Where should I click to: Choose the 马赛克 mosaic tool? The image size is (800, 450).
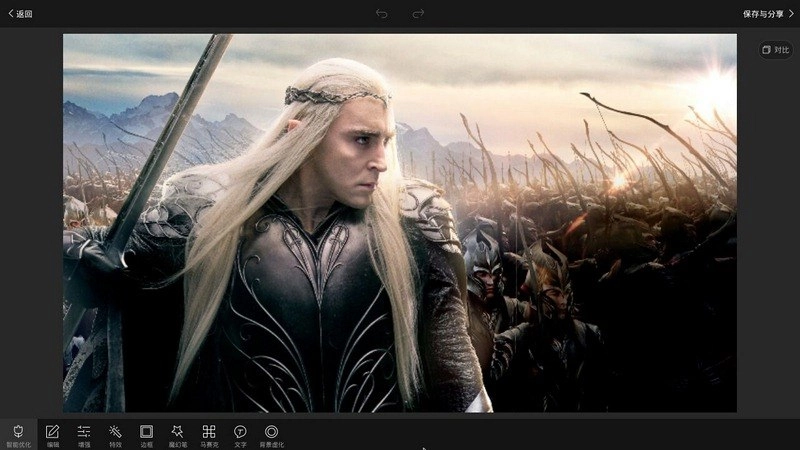pos(209,434)
